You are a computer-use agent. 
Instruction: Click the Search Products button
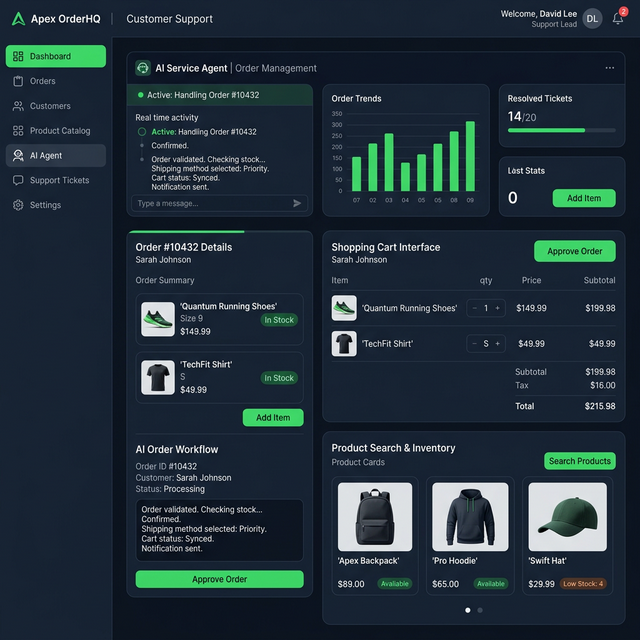[580, 461]
